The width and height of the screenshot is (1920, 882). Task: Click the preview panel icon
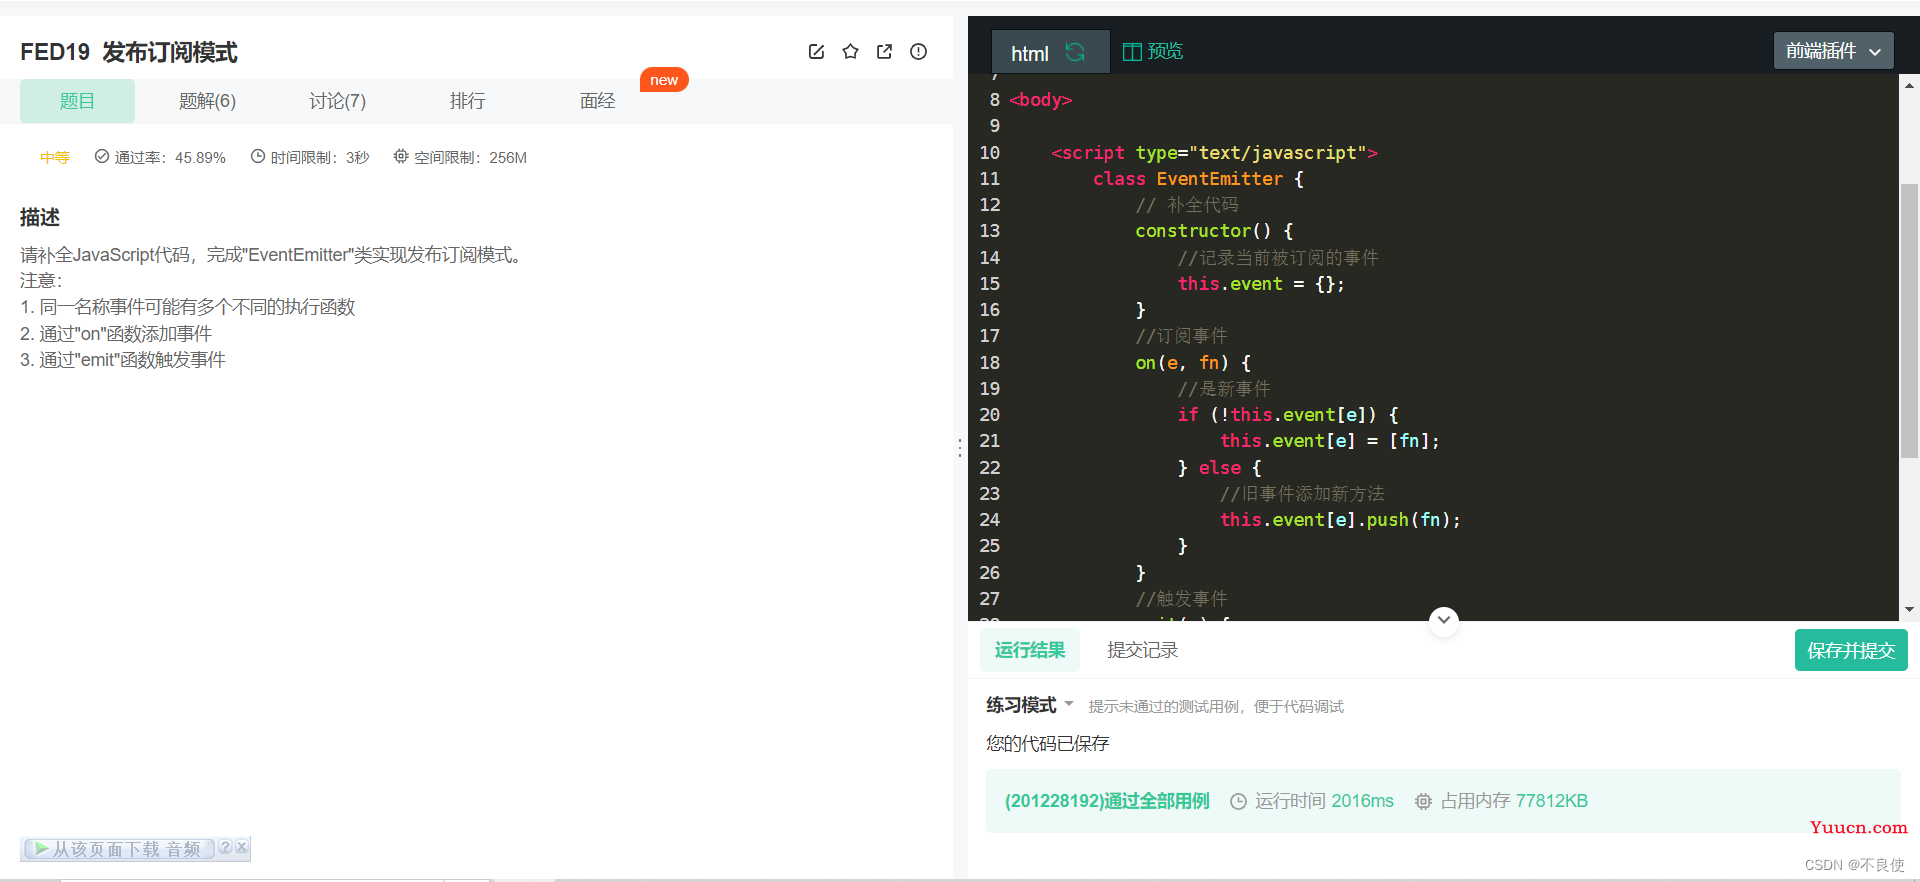click(1132, 52)
